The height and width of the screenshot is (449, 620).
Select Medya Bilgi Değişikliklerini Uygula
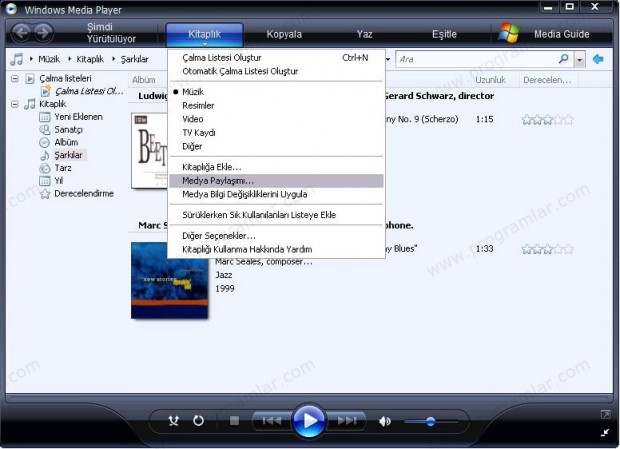276,194
